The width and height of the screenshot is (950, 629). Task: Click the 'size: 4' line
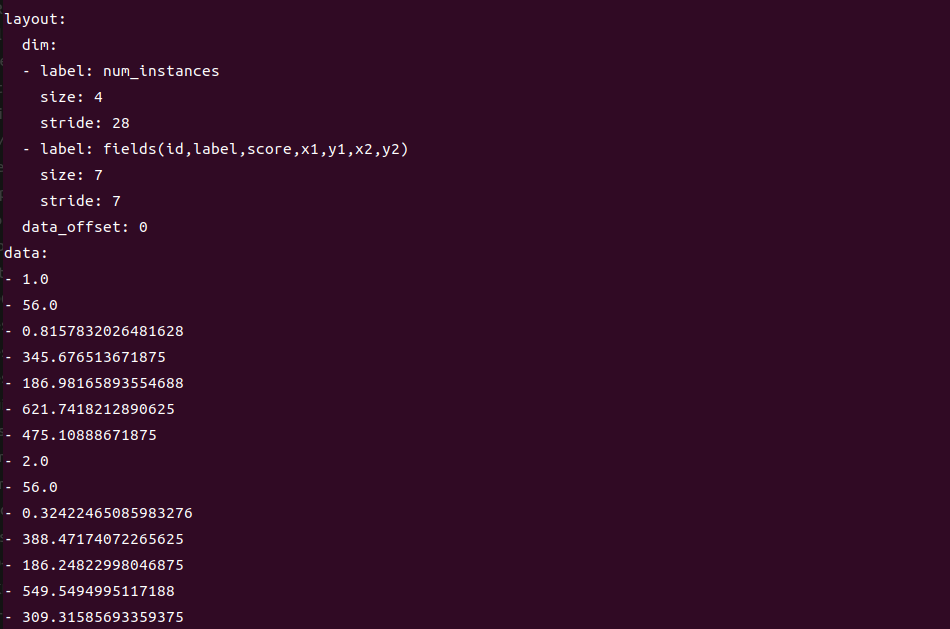click(x=71, y=98)
